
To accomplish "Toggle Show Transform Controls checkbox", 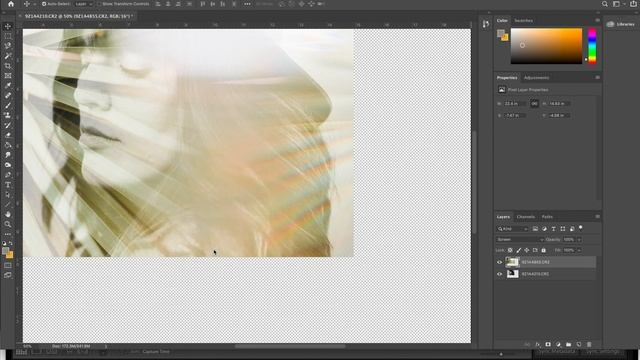I will tap(99, 4).
